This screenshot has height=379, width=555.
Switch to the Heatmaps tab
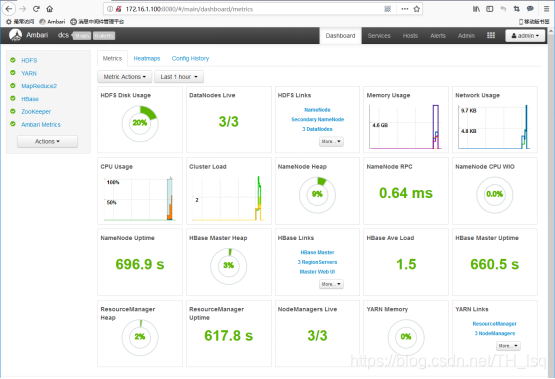click(147, 58)
